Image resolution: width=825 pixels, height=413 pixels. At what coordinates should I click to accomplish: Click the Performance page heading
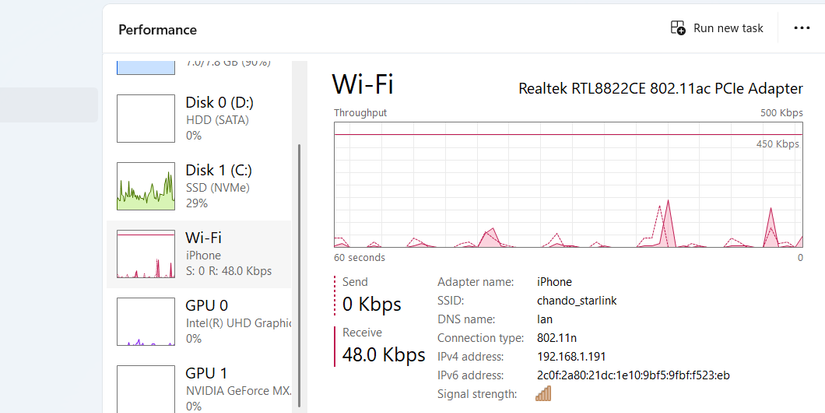point(157,29)
